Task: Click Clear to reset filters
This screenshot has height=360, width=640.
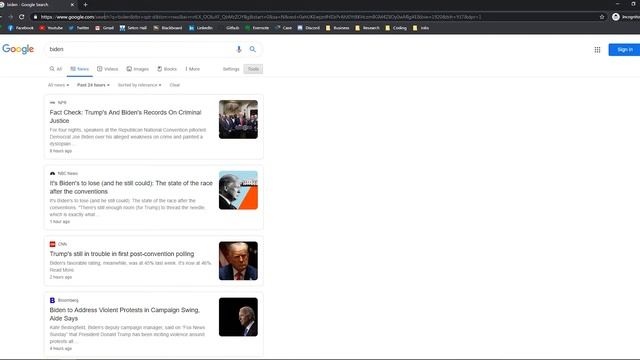Action: tap(175, 85)
